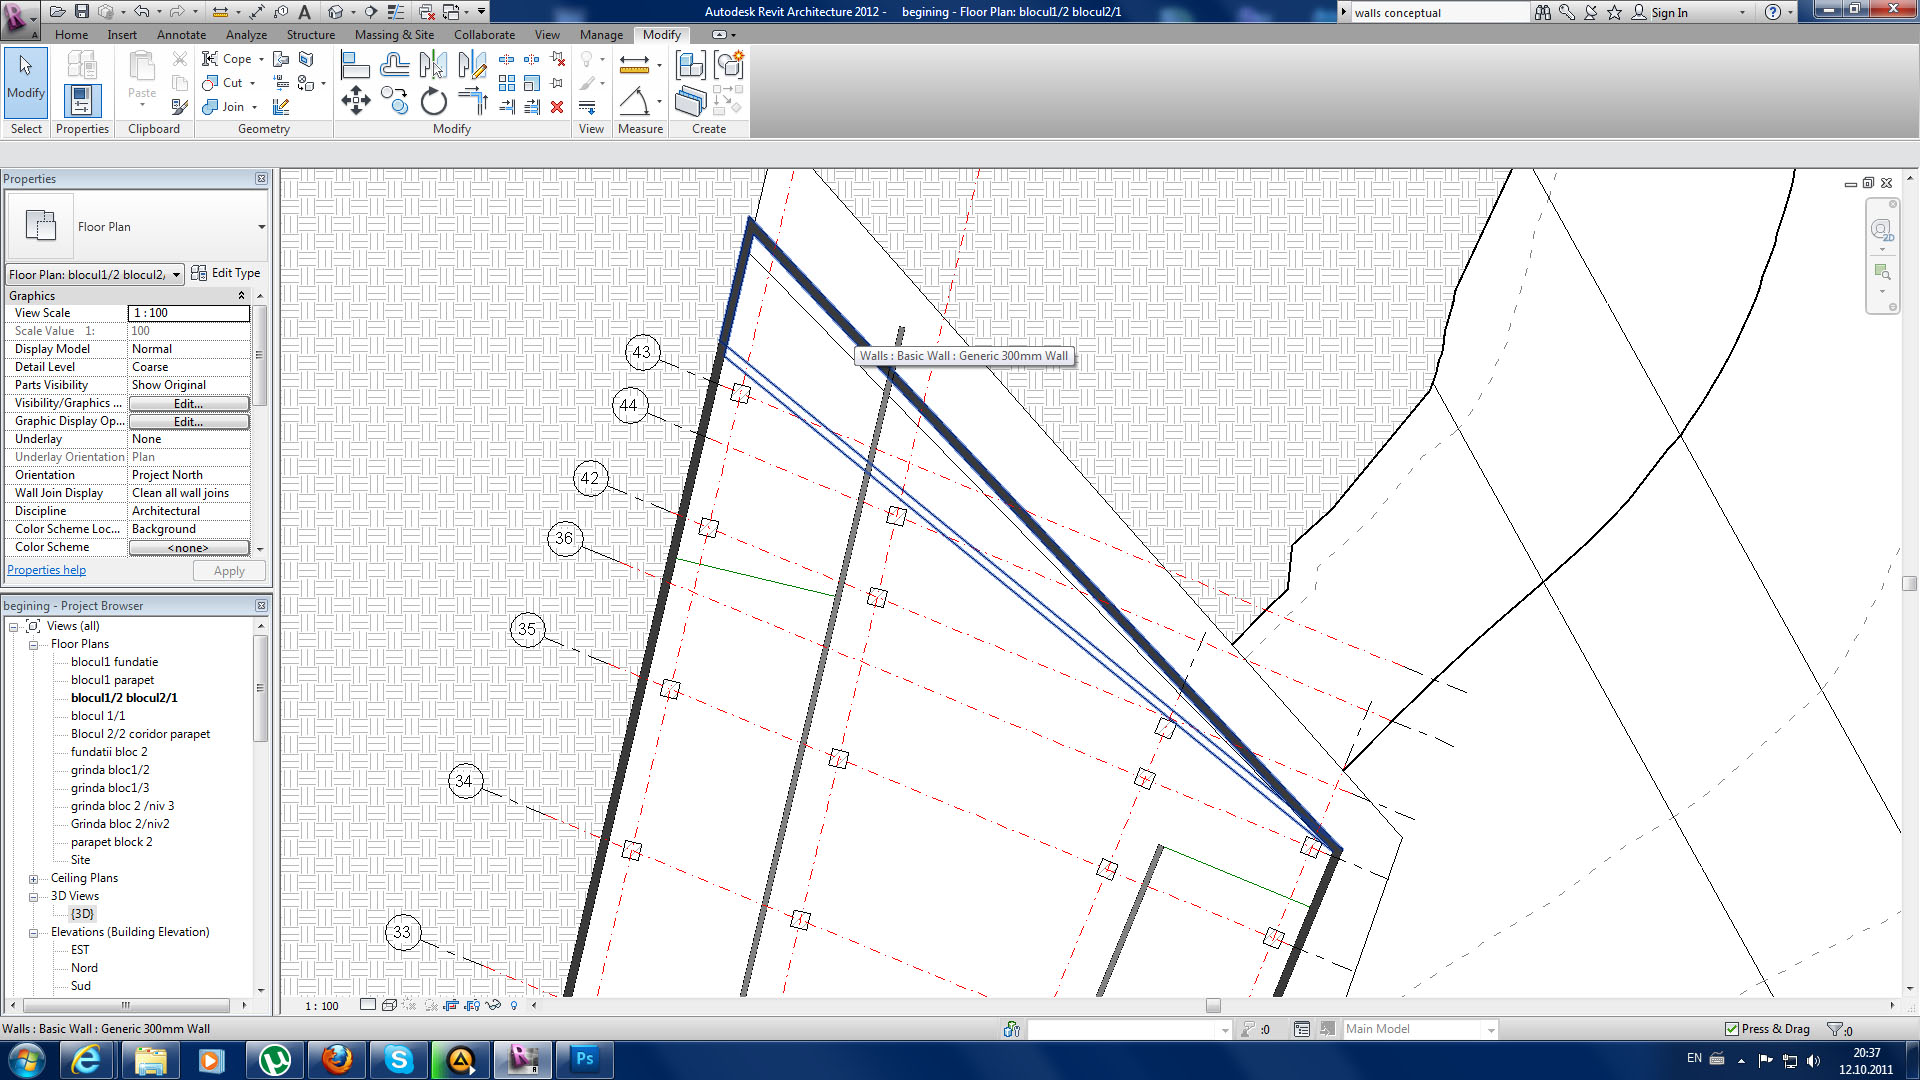Click the Rotate tool icon
The image size is (1920, 1080).
point(433,101)
